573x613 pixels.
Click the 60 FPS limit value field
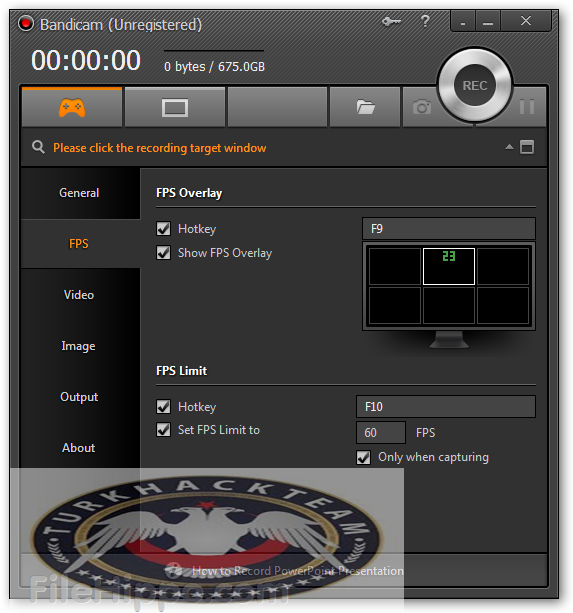pyautogui.click(x=381, y=432)
